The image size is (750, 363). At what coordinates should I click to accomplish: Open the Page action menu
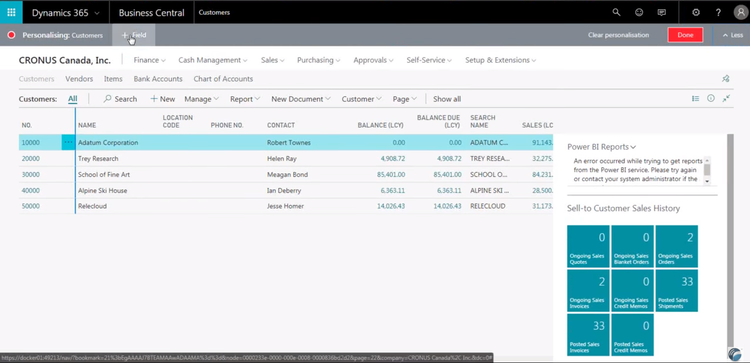[405, 99]
